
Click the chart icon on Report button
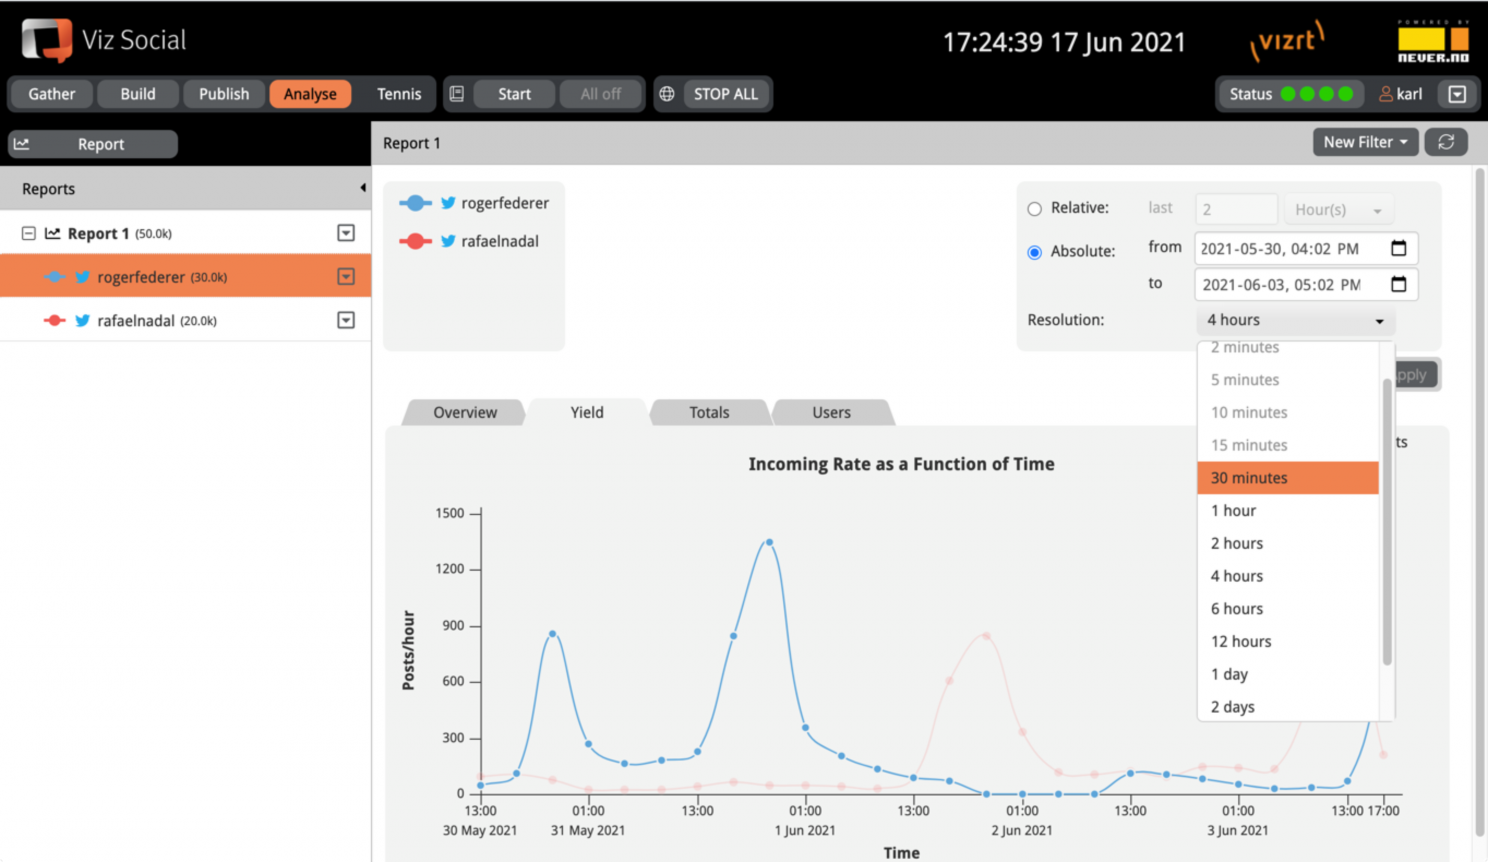pos(22,144)
